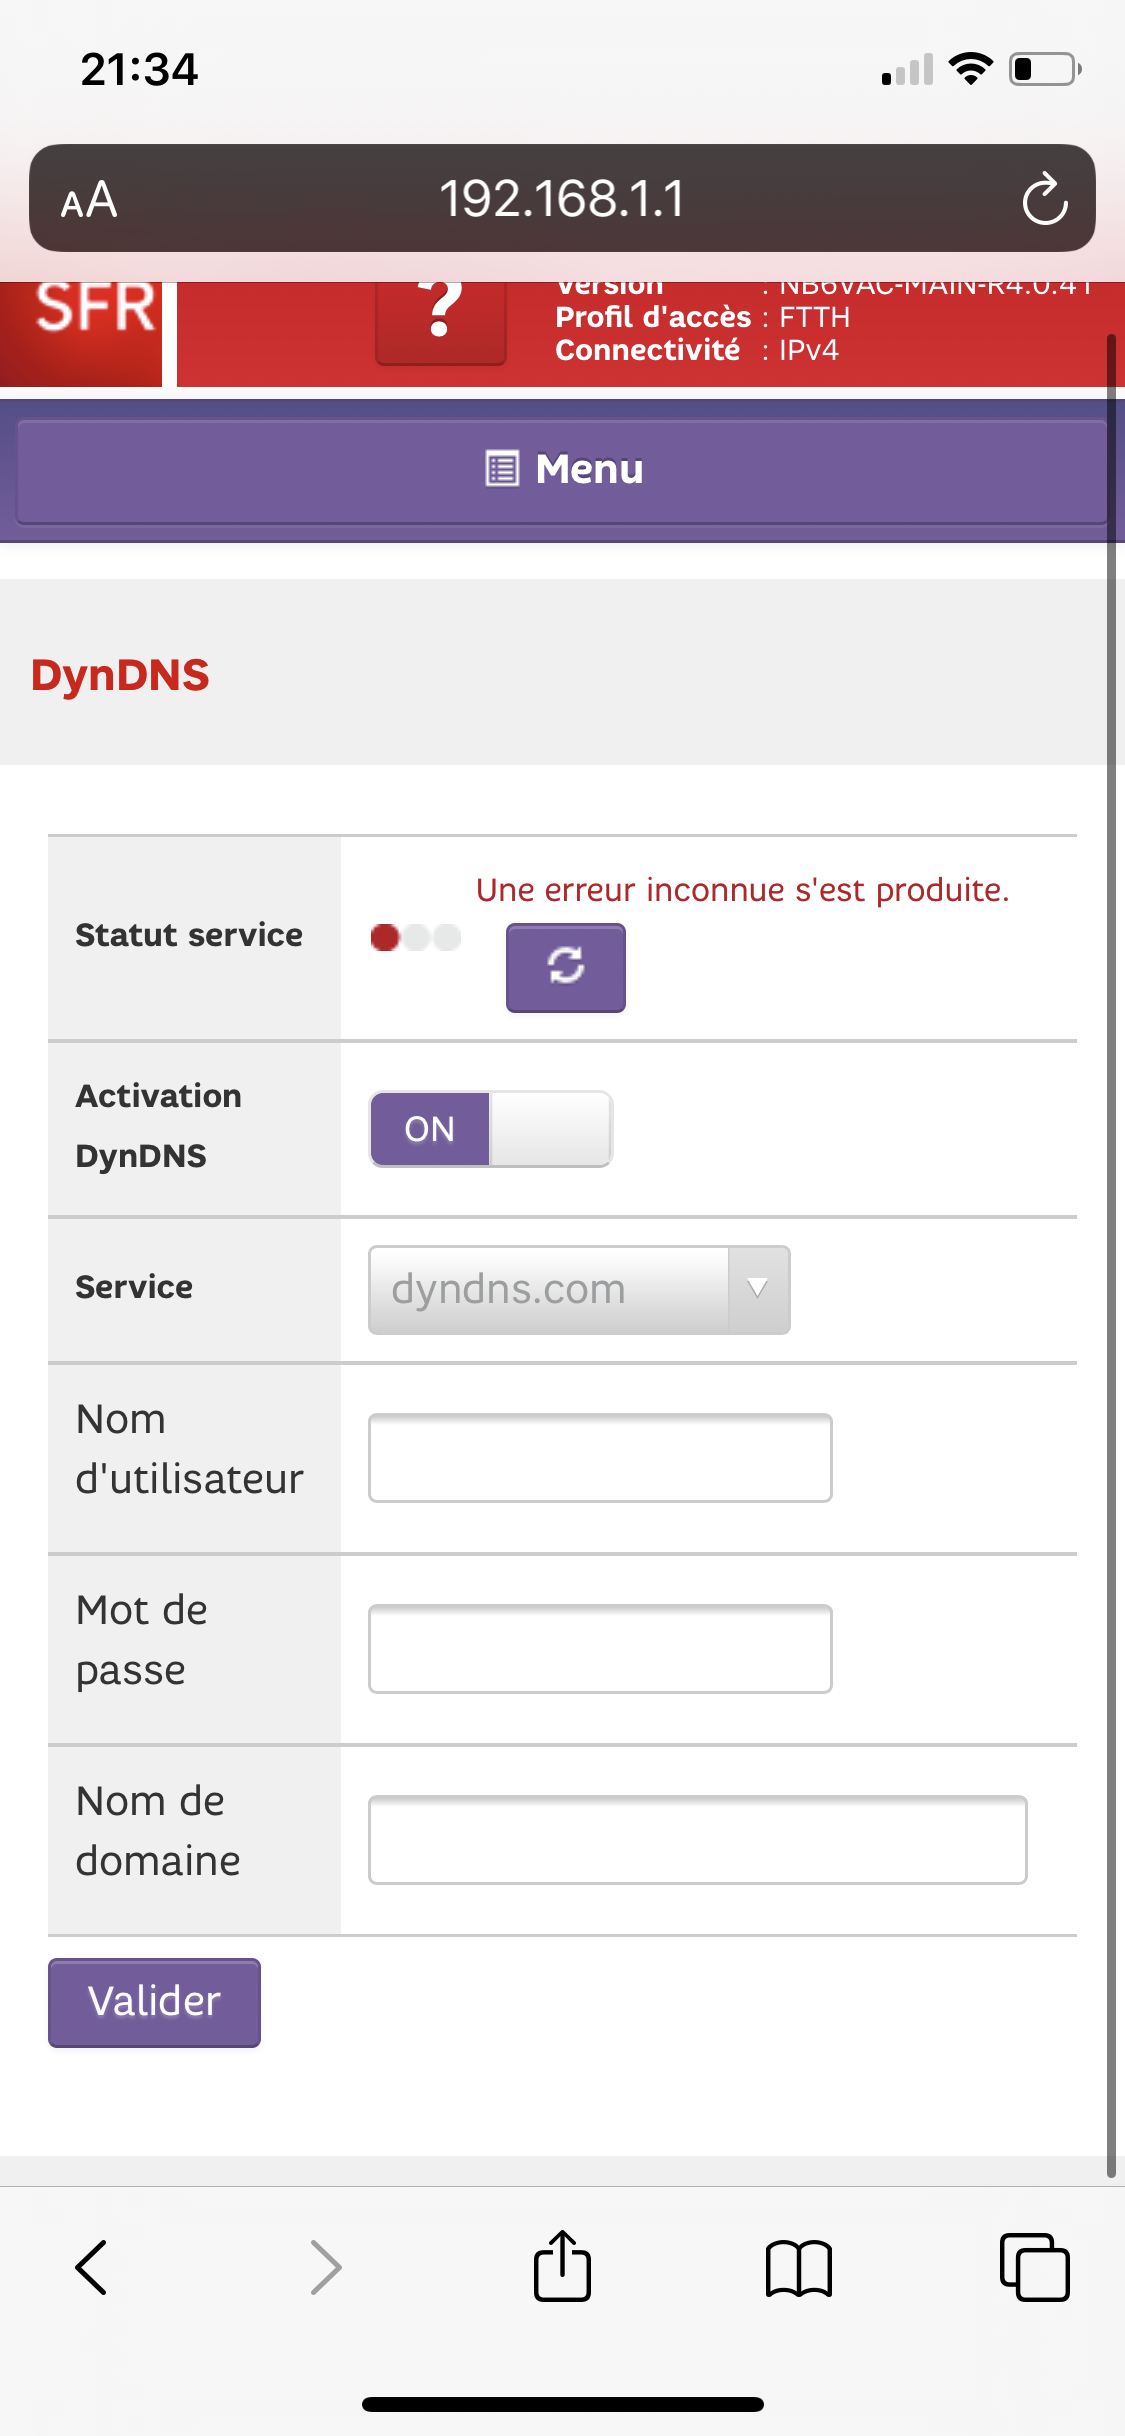The image size is (1125, 2436).
Task: Tap the 192.168.1.1 address bar
Action: tap(561, 199)
